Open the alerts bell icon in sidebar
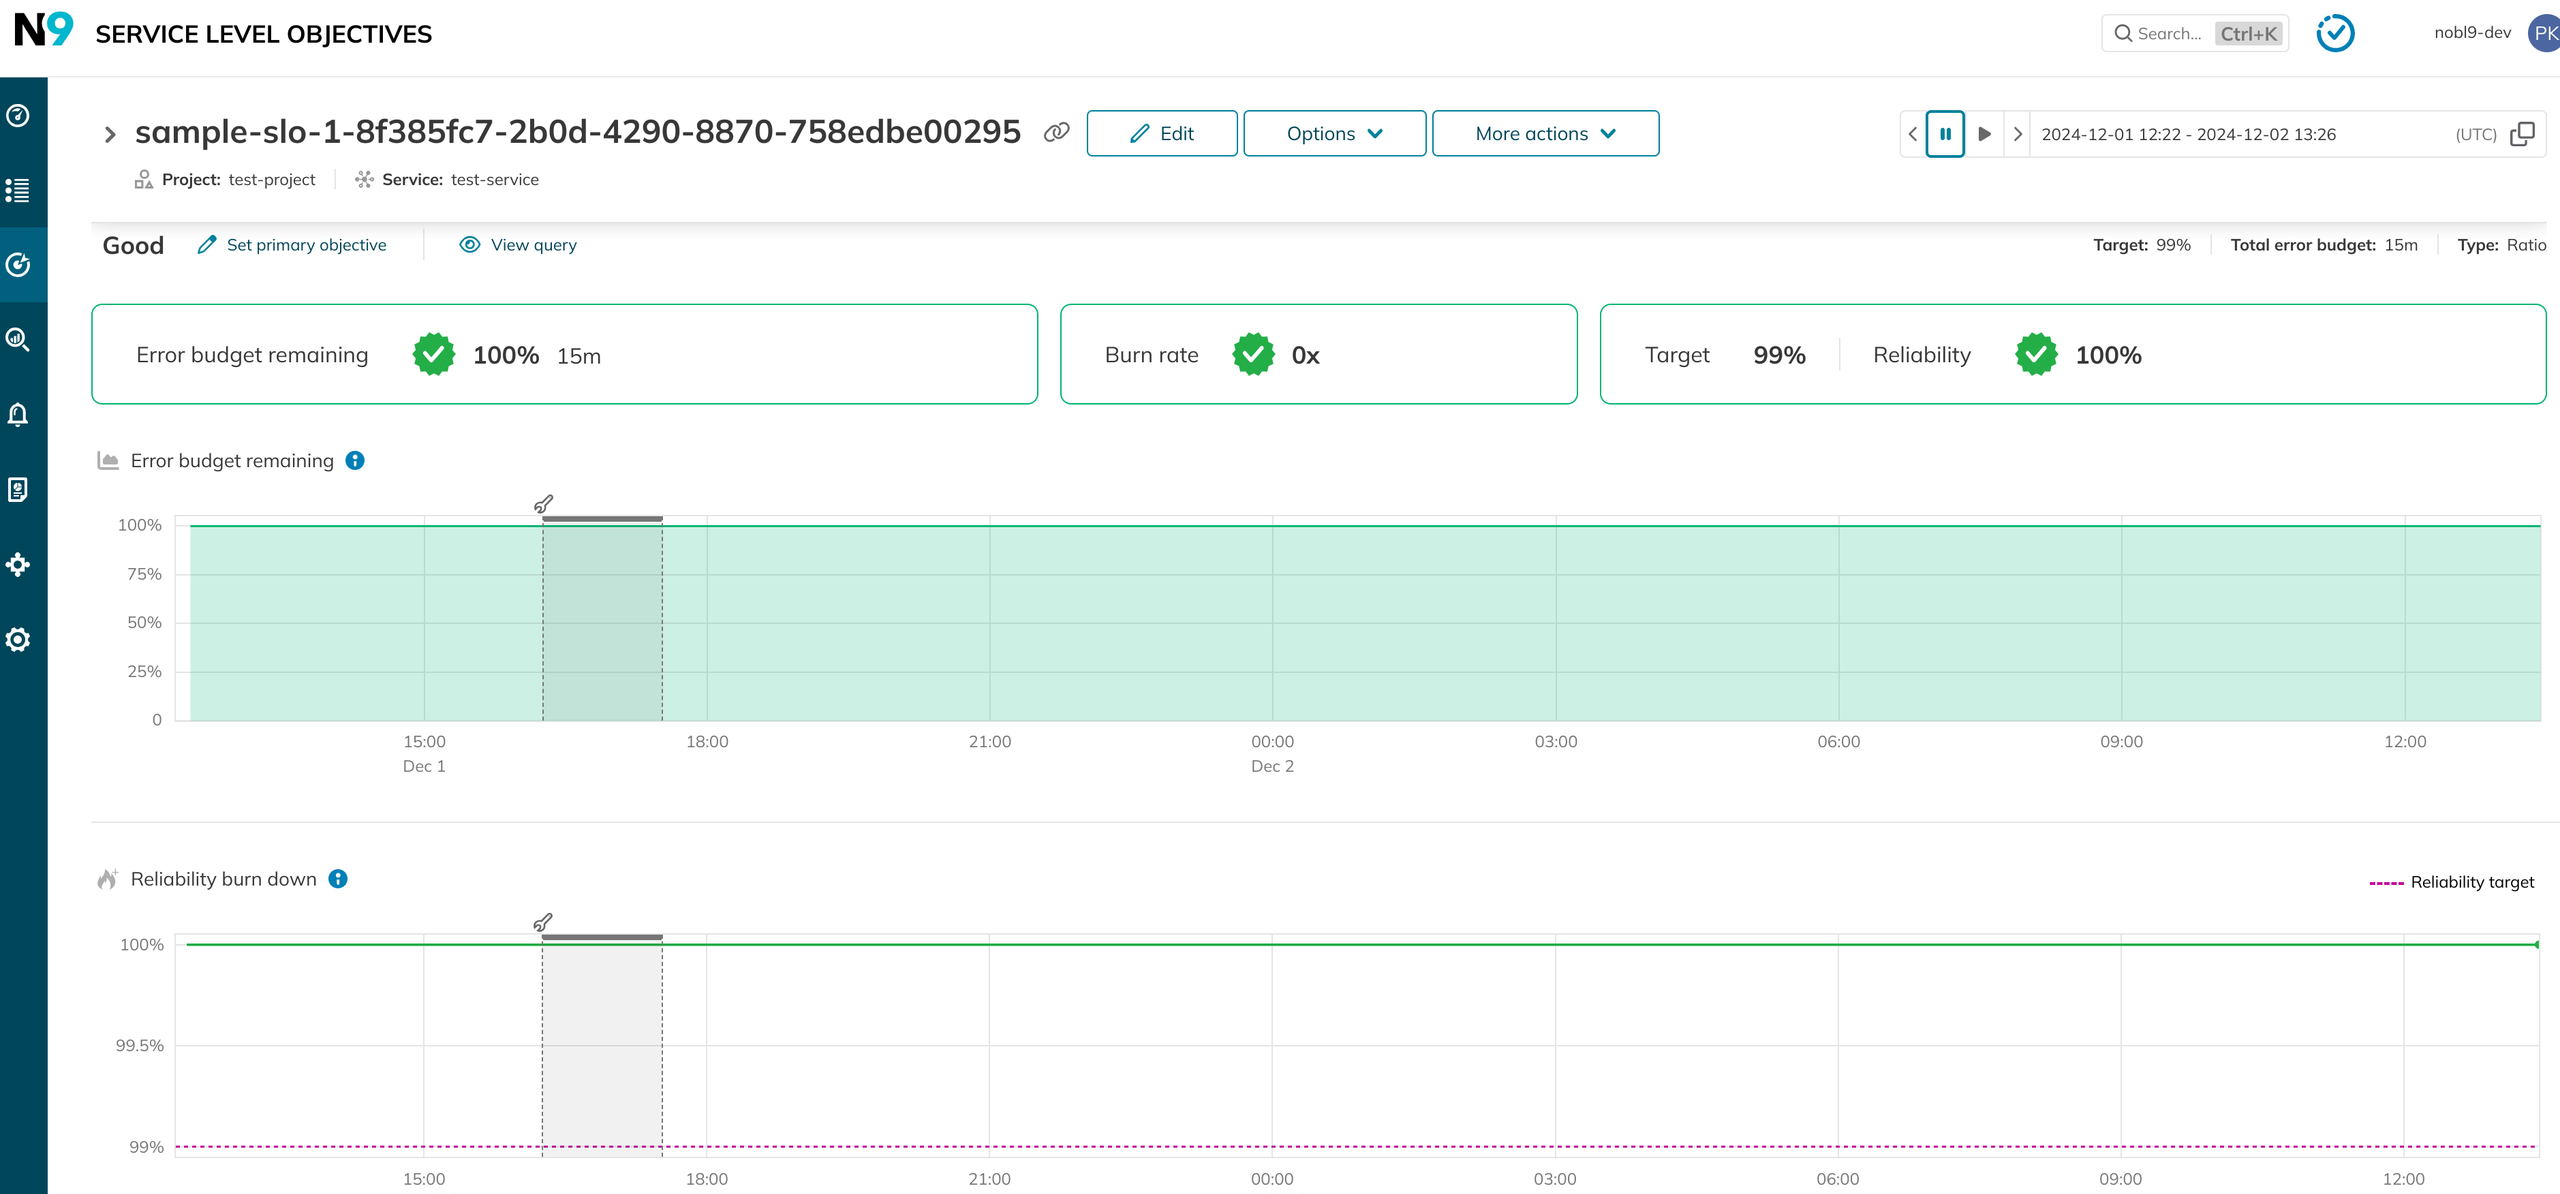 click(18, 415)
